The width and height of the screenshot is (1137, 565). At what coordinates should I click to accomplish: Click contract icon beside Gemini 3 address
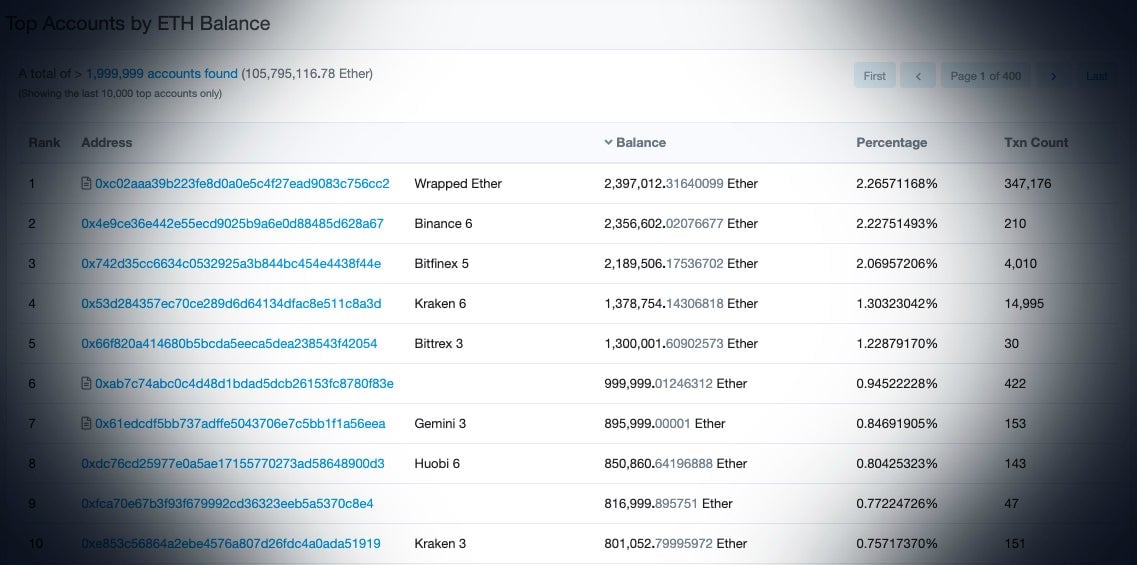pyautogui.click(x=86, y=423)
